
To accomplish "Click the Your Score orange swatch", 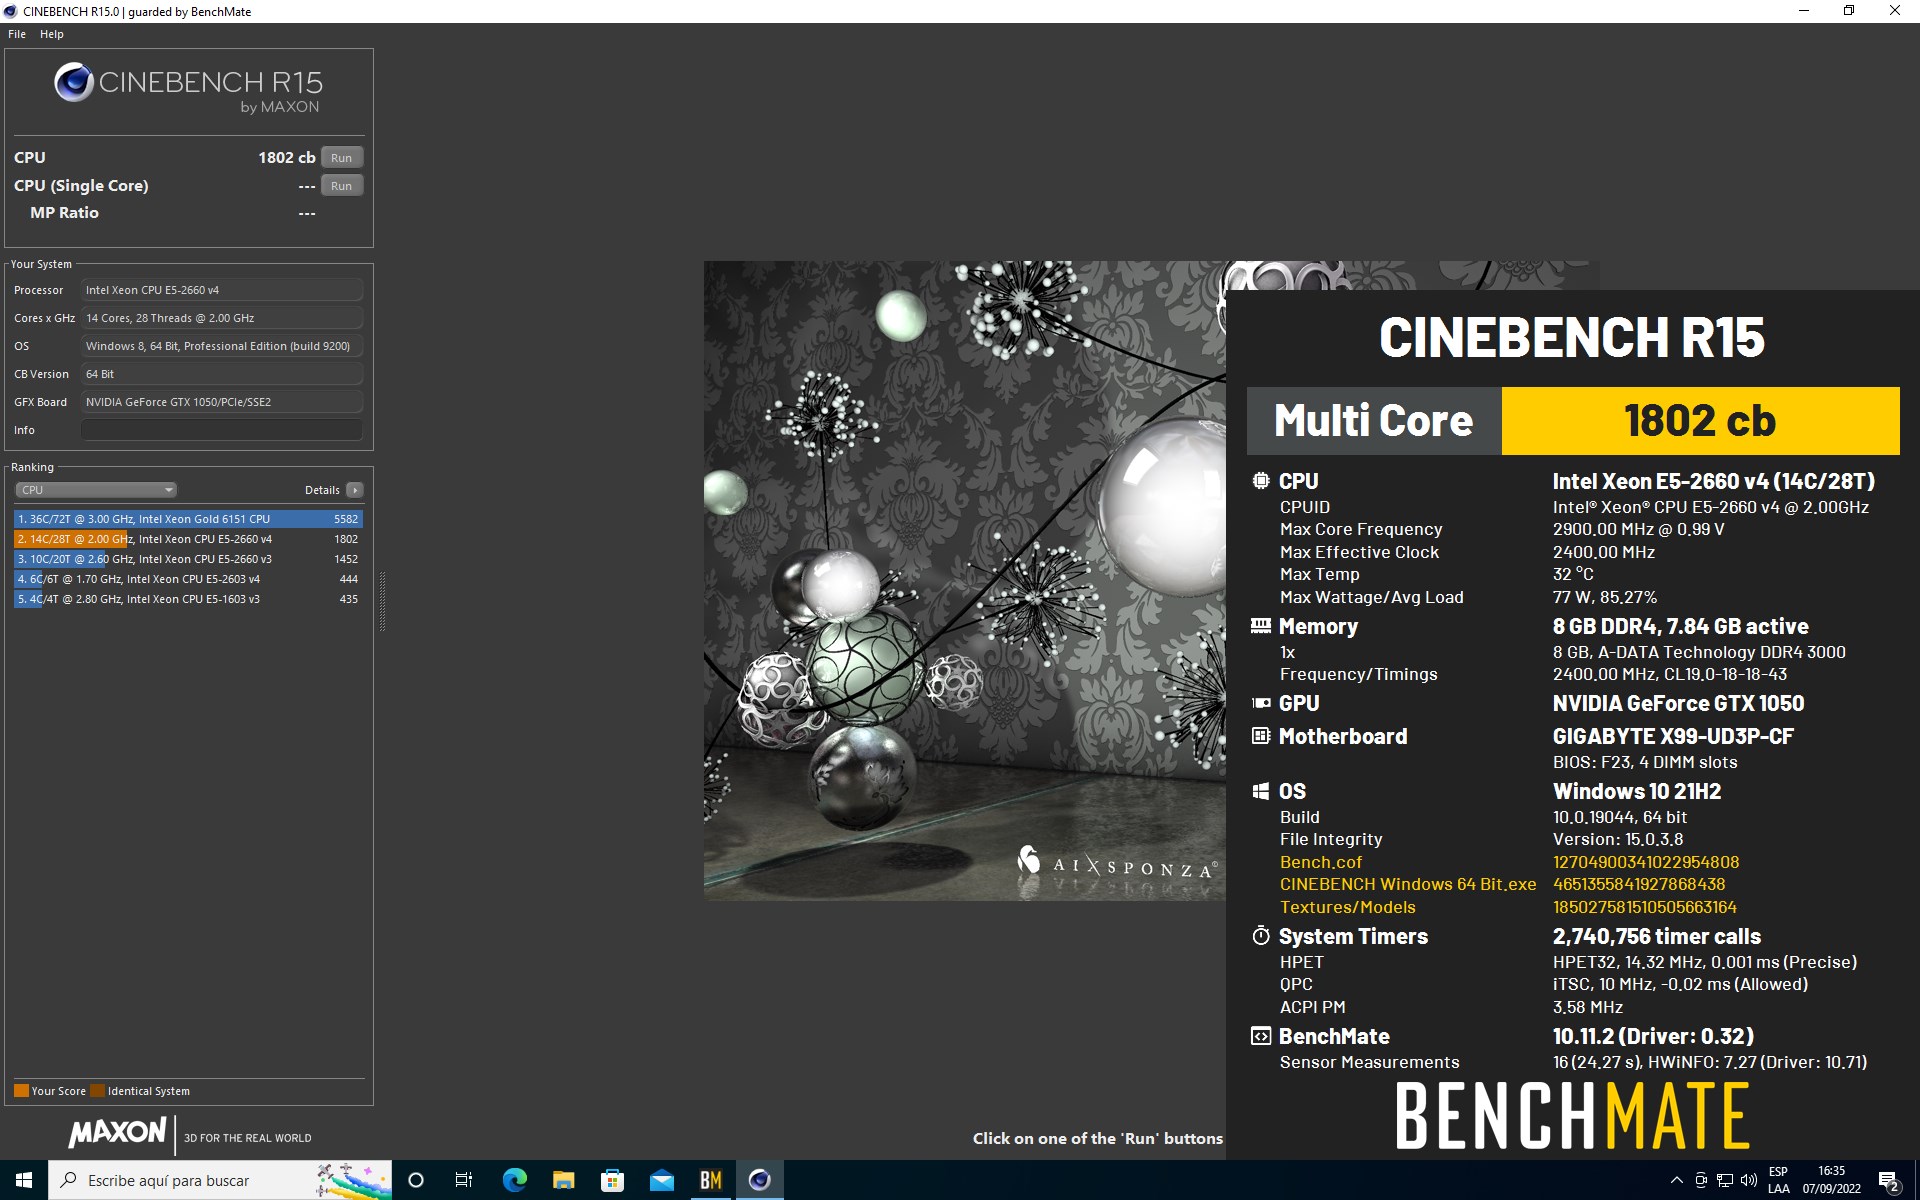I will [x=21, y=1091].
